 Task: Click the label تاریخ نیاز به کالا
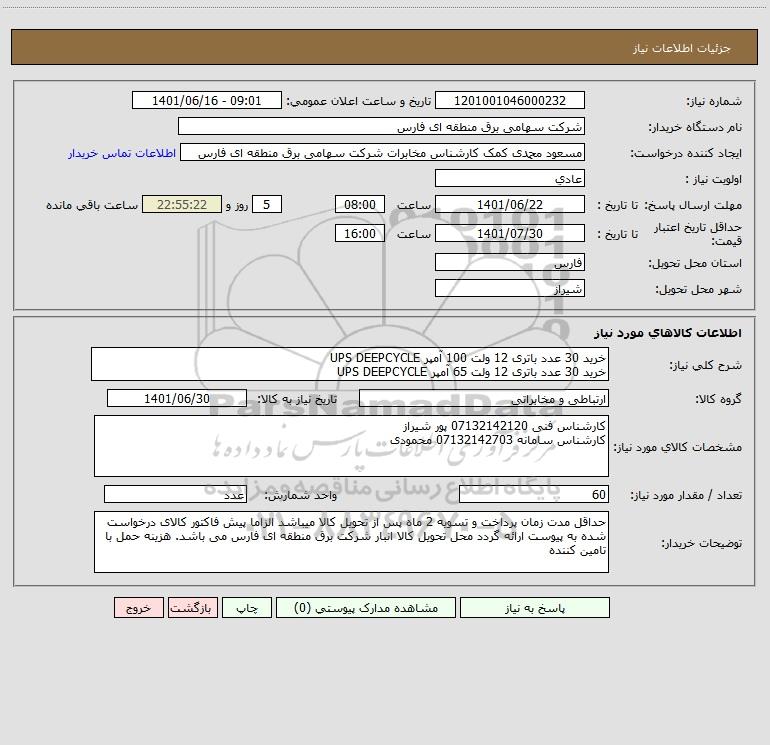297,399
